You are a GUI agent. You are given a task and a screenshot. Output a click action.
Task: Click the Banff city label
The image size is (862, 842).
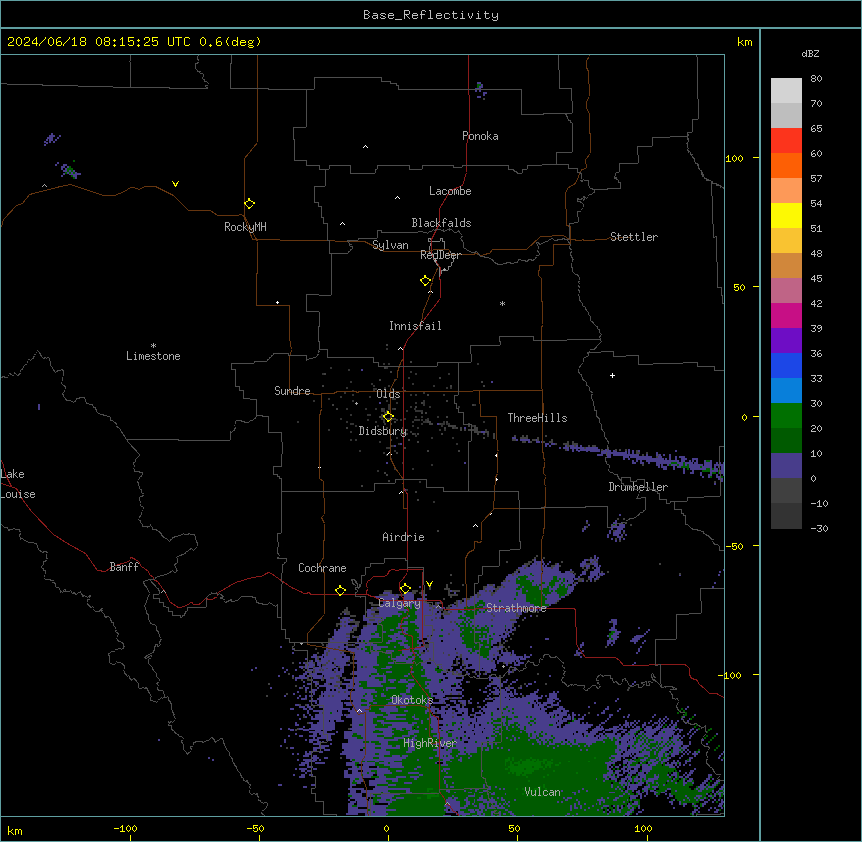coord(124,567)
